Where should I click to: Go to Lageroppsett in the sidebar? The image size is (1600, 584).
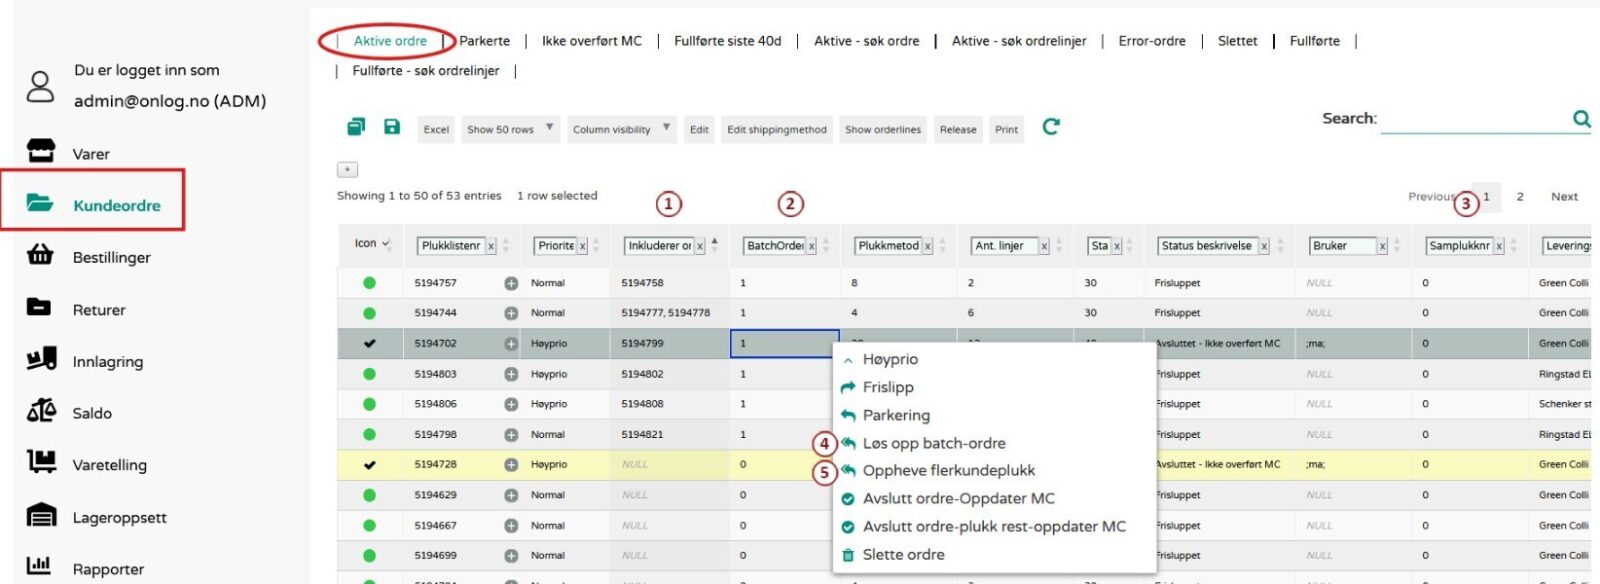119,518
